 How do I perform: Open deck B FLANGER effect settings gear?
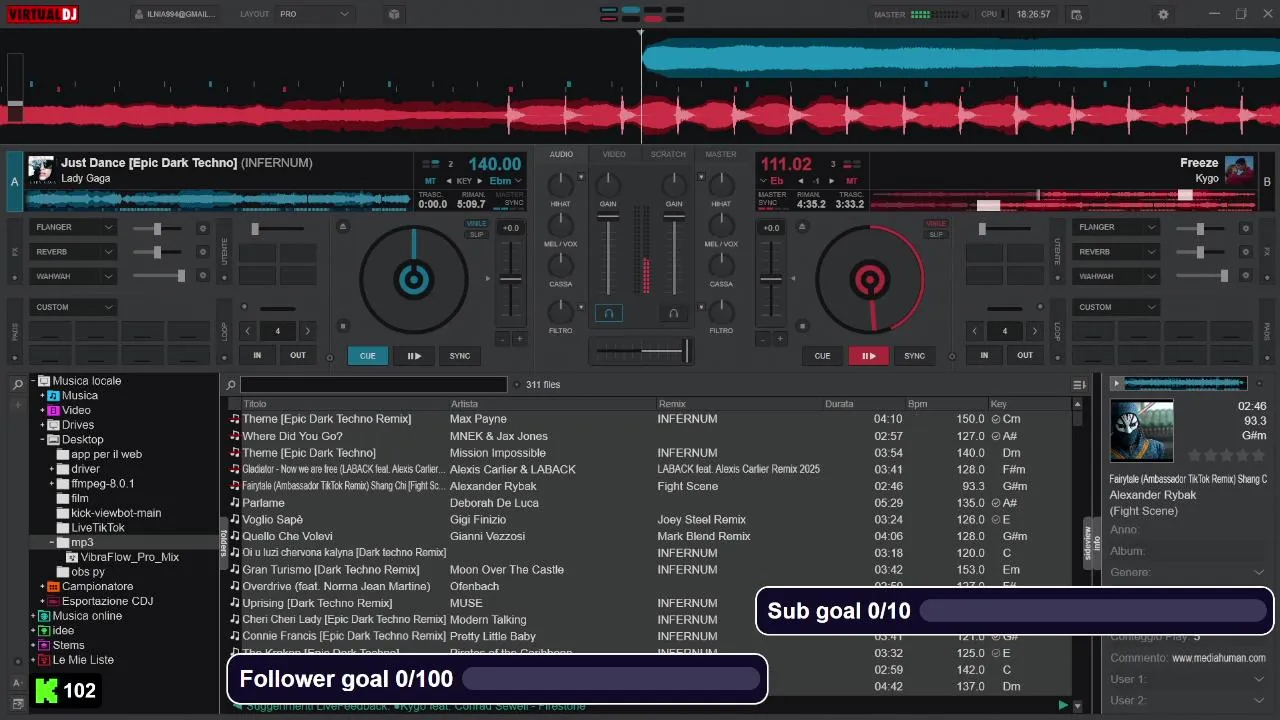pos(1245,228)
